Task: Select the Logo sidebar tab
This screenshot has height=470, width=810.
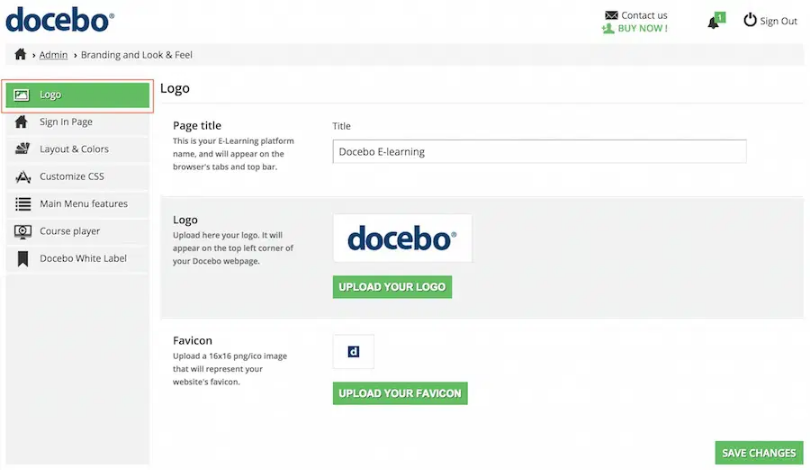Action: coord(77,95)
